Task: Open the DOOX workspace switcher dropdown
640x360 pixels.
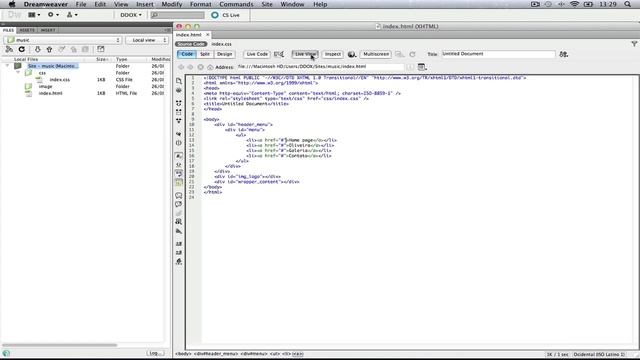Action: [131, 15]
